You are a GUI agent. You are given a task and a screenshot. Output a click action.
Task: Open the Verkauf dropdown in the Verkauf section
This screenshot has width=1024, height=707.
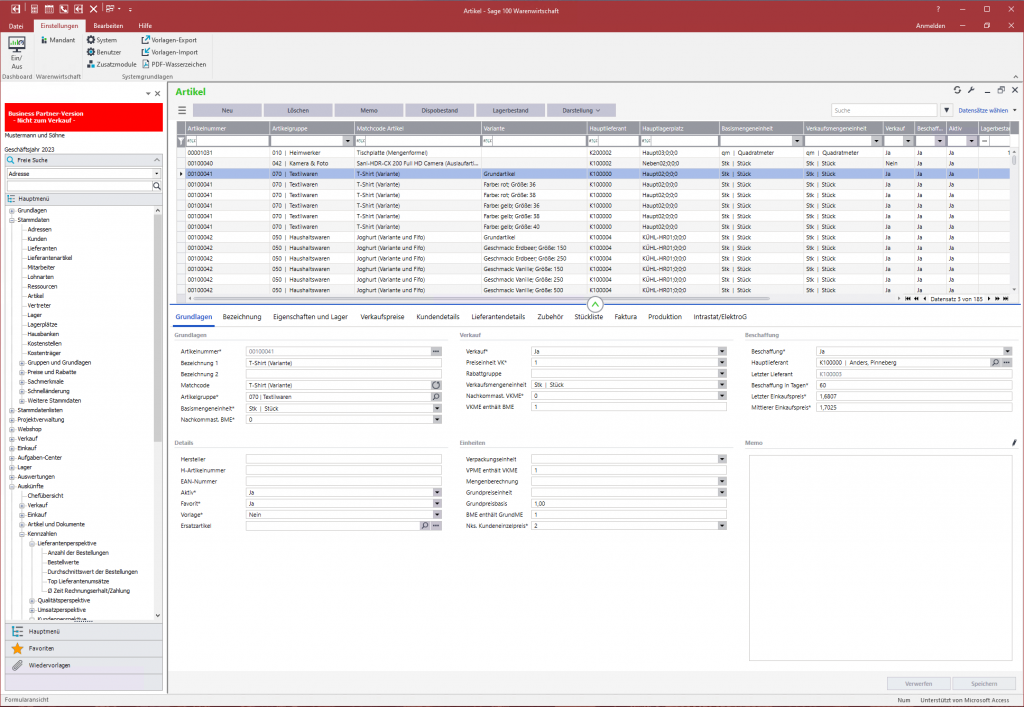pyautogui.click(x=721, y=352)
